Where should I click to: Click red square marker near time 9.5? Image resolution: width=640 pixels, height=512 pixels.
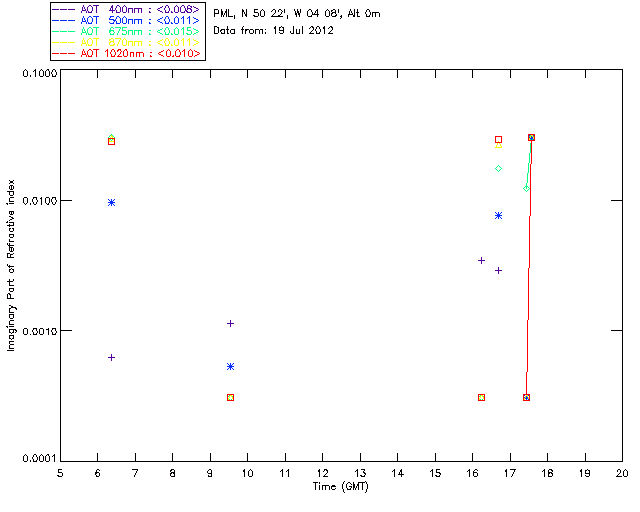230,398
